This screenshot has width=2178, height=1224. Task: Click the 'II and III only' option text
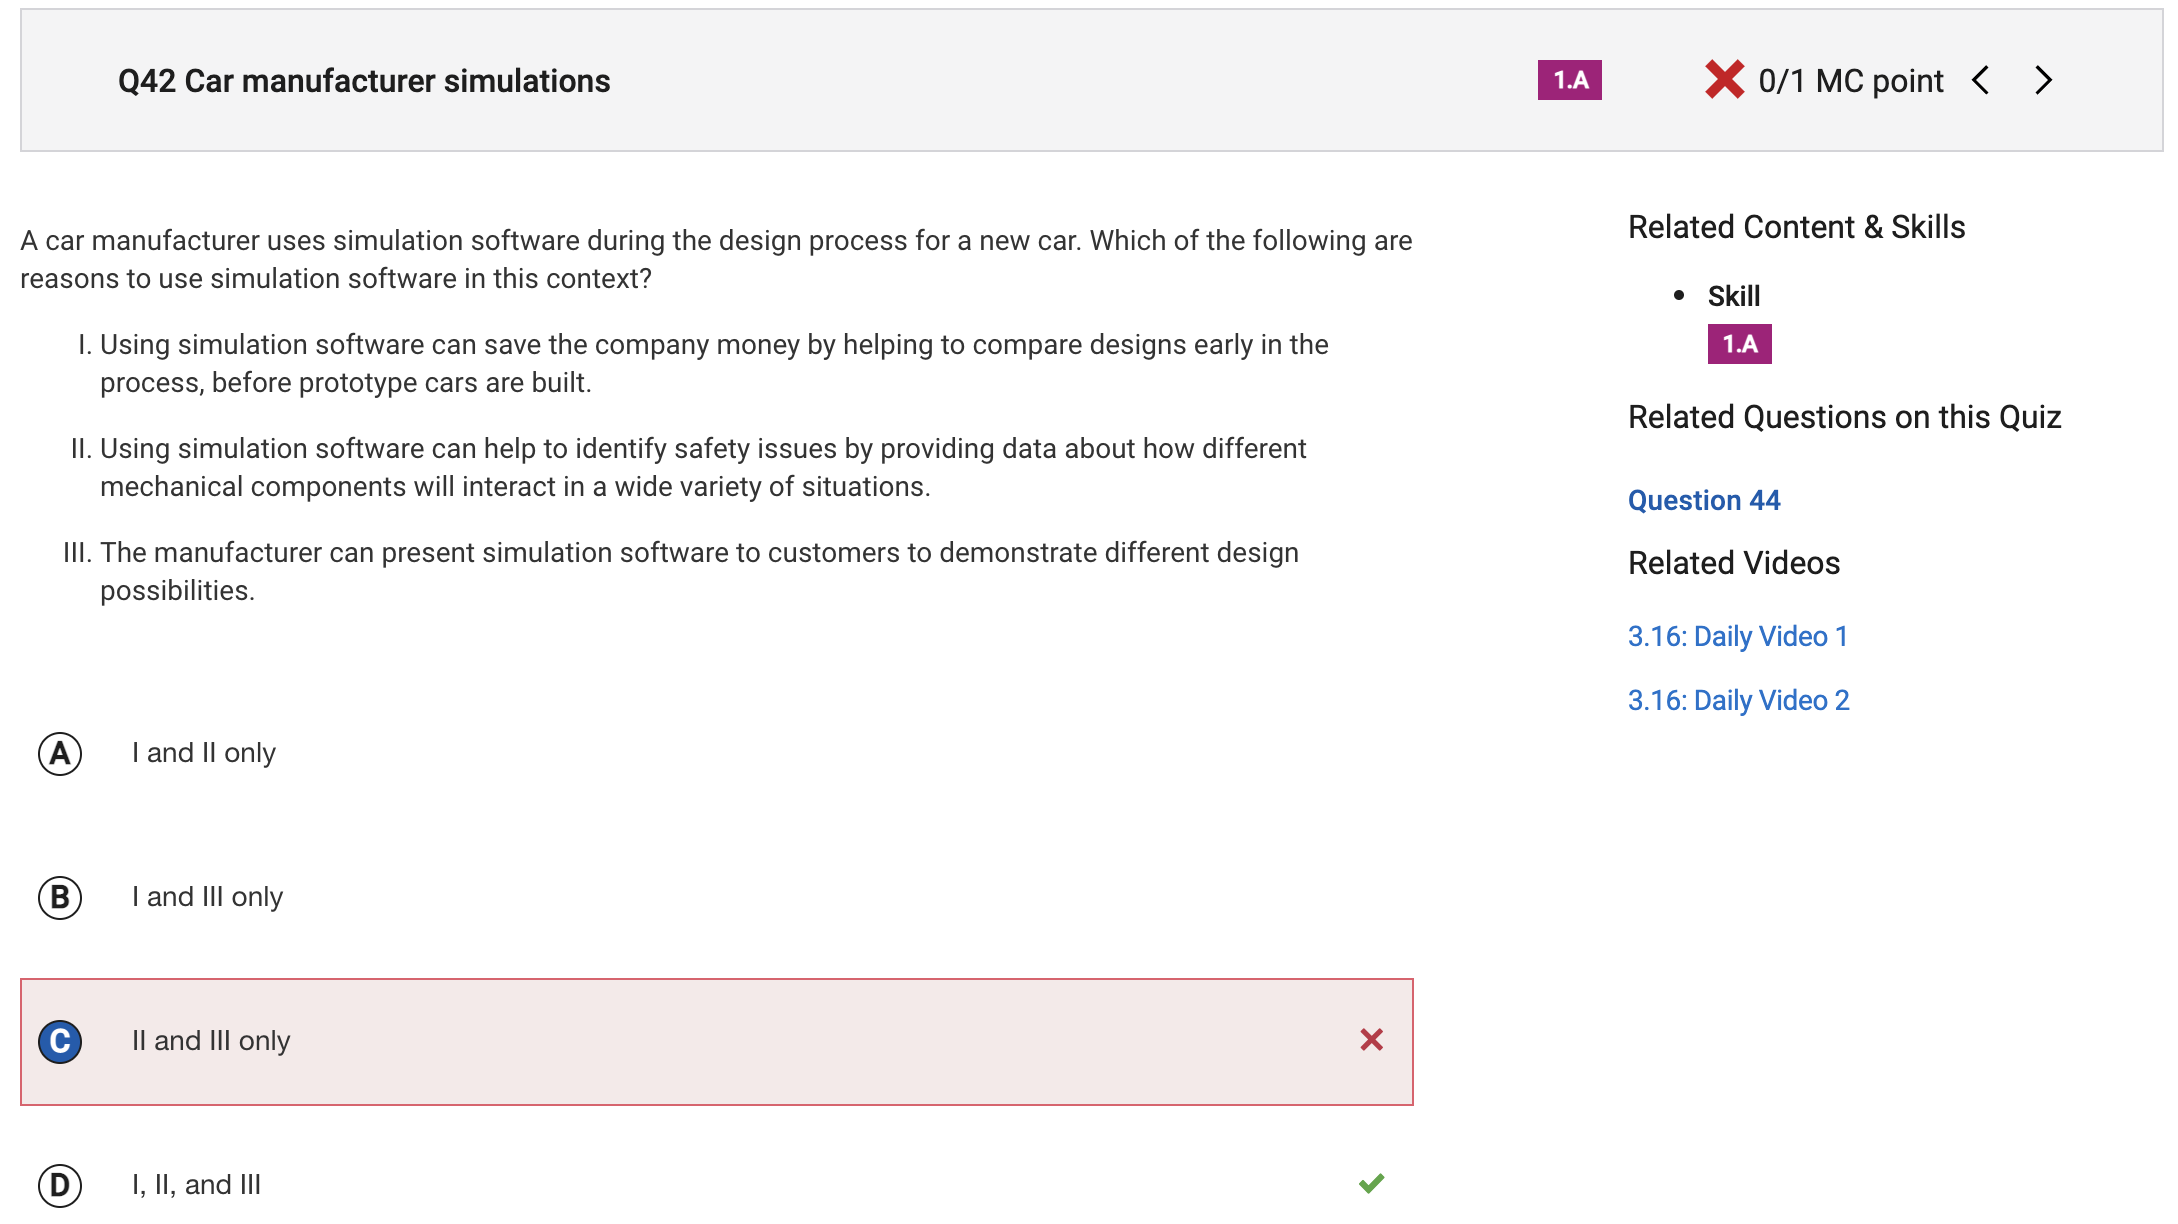point(211,1041)
